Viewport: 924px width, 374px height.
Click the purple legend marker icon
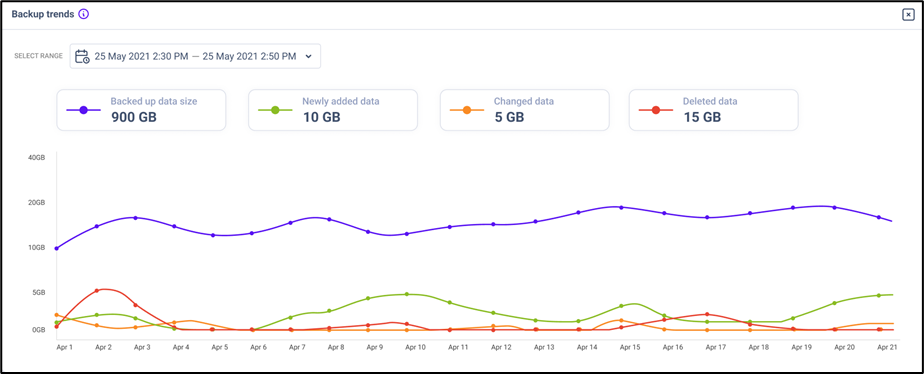[84, 110]
